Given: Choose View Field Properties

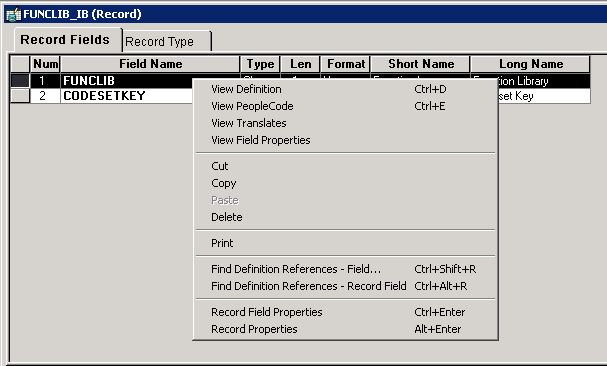Looking at the screenshot, I should coord(345,140).
